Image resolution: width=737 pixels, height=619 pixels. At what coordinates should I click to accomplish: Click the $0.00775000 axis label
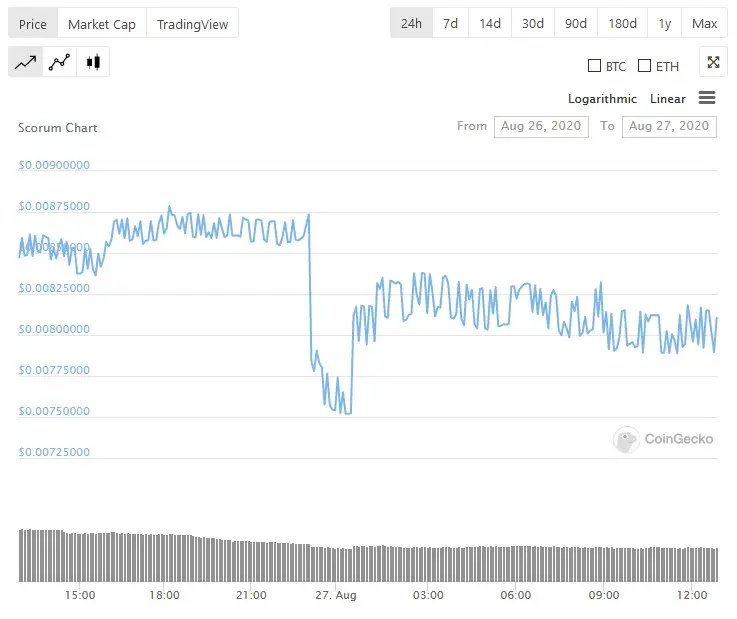click(x=54, y=370)
